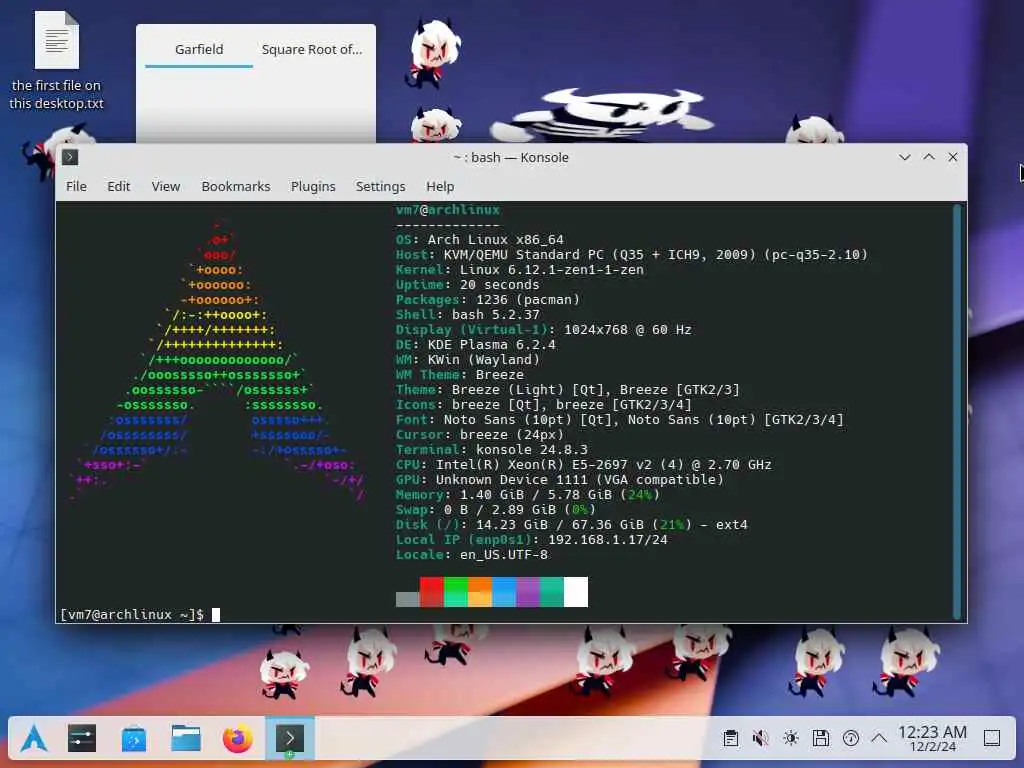Click the kernel text 'Linux 6.12.1-zen1-1-zen'
Viewport: 1024px width, 768px height.
pos(552,270)
